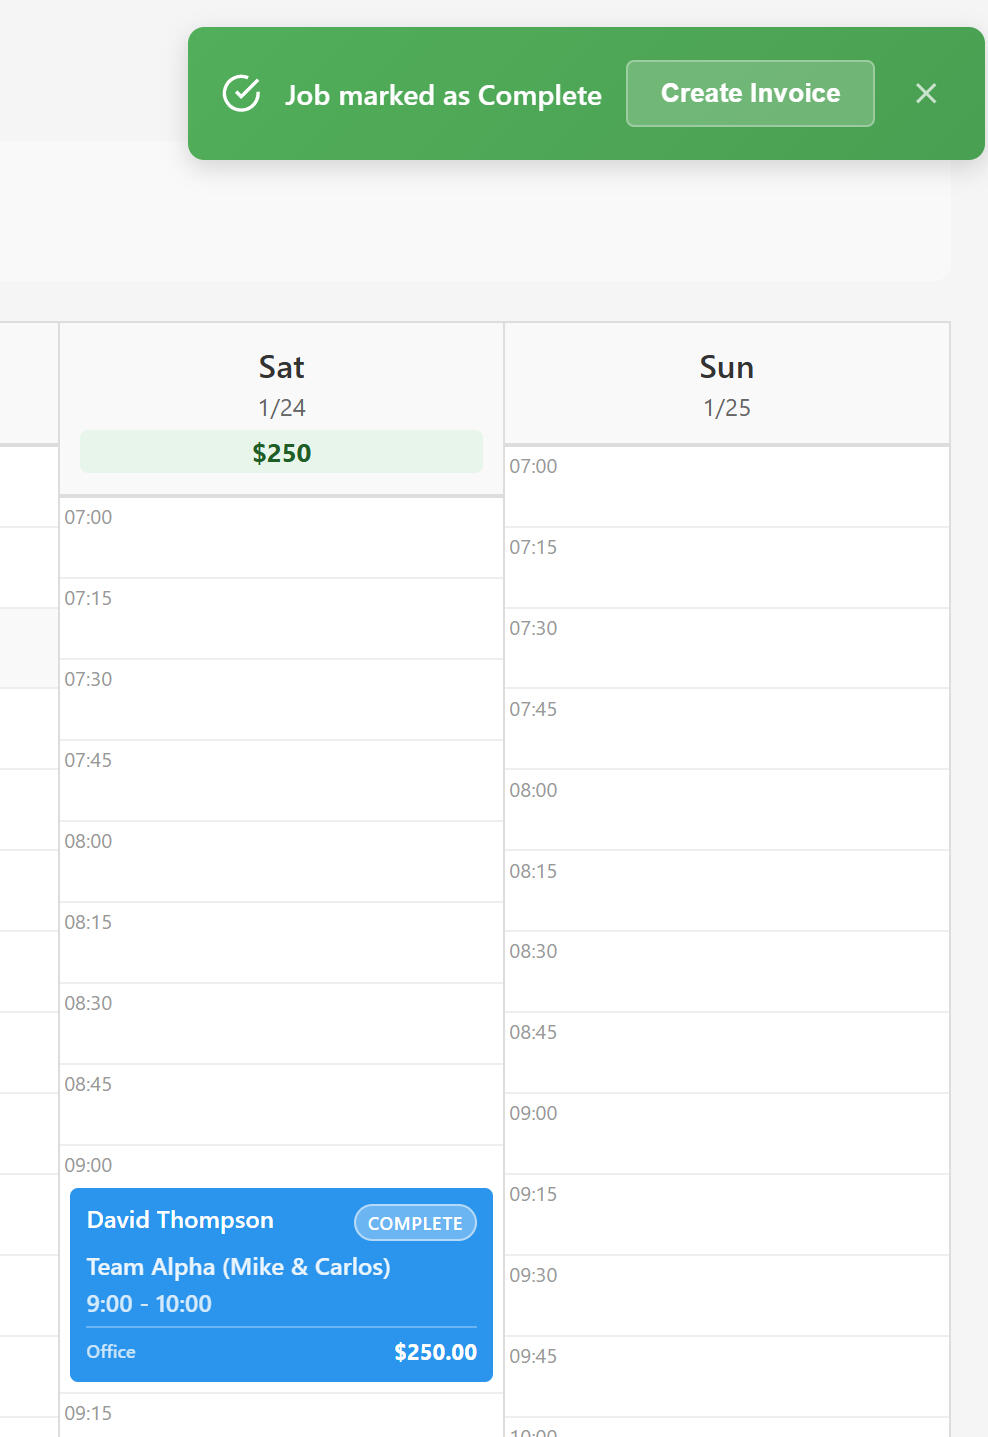Click the COMPLETE status badge on the job

coord(415,1223)
